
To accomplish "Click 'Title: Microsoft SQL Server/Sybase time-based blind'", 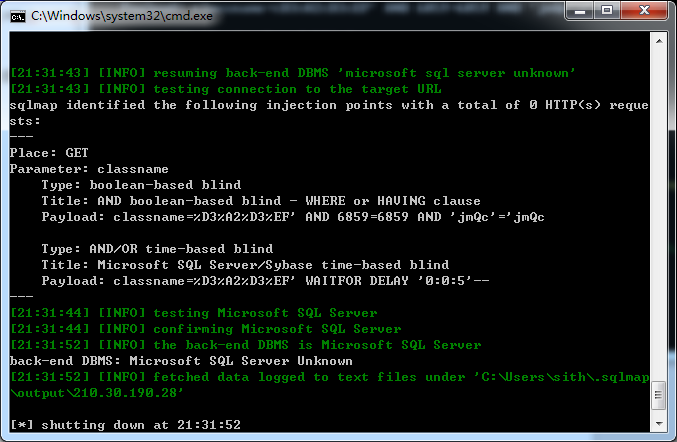I will click(245, 265).
